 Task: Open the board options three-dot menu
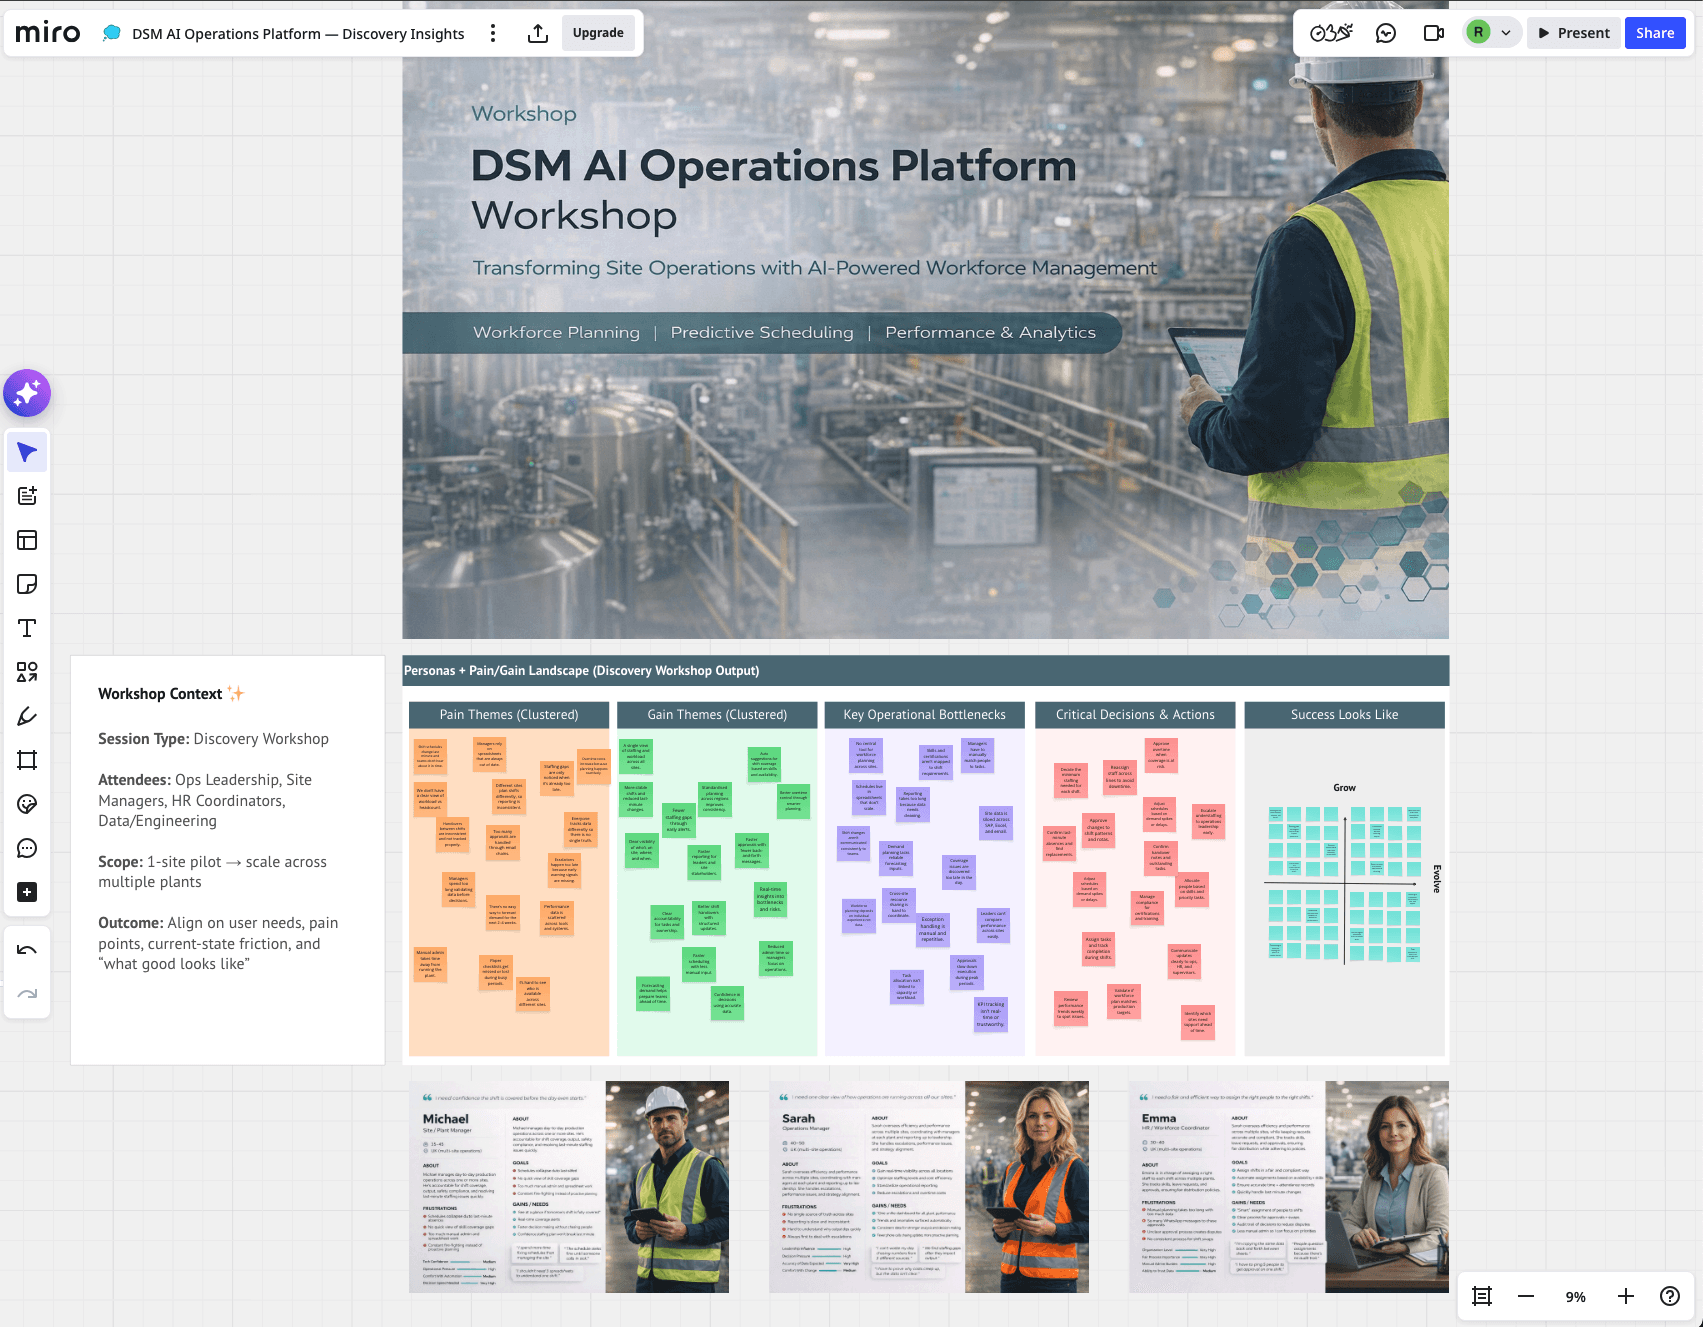492,33
